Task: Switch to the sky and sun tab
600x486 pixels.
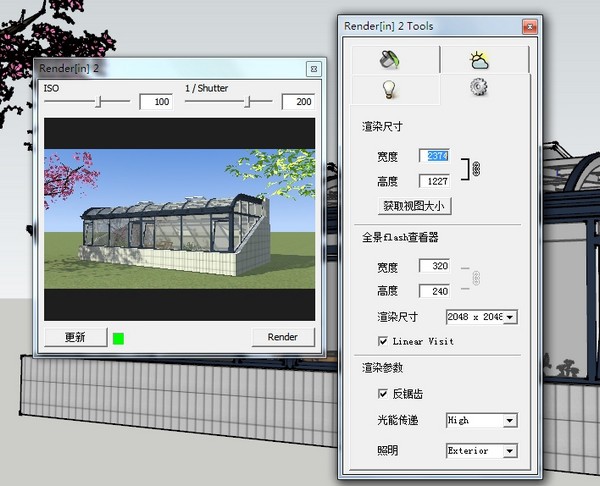Action: [x=479, y=60]
